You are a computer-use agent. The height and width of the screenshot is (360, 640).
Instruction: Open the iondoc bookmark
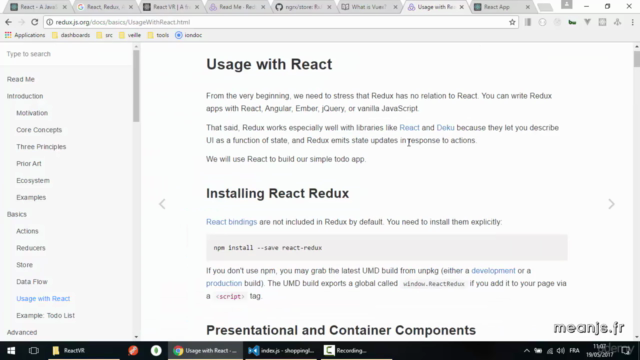pyautogui.click(x=189, y=35)
